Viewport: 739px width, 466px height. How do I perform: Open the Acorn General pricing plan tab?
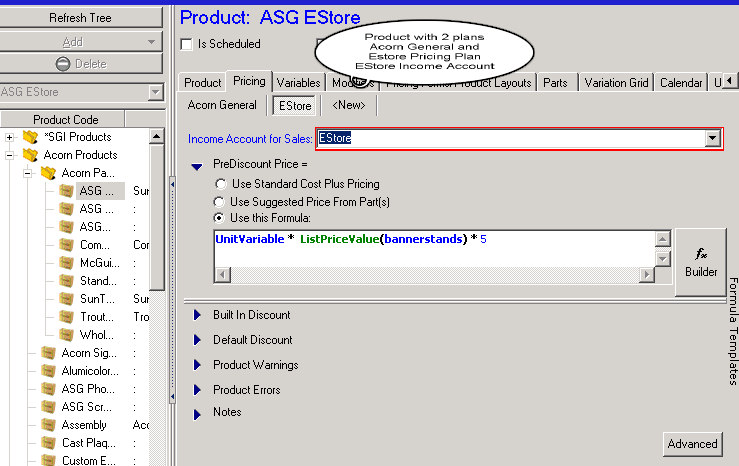[x=222, y=105]
